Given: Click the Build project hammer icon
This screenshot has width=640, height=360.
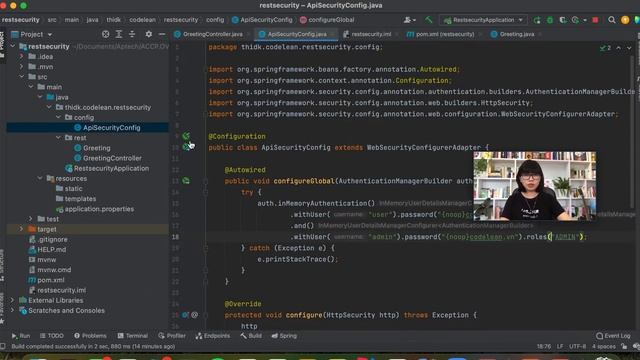Looking at the screenshot, I should (x=429, y=20).
